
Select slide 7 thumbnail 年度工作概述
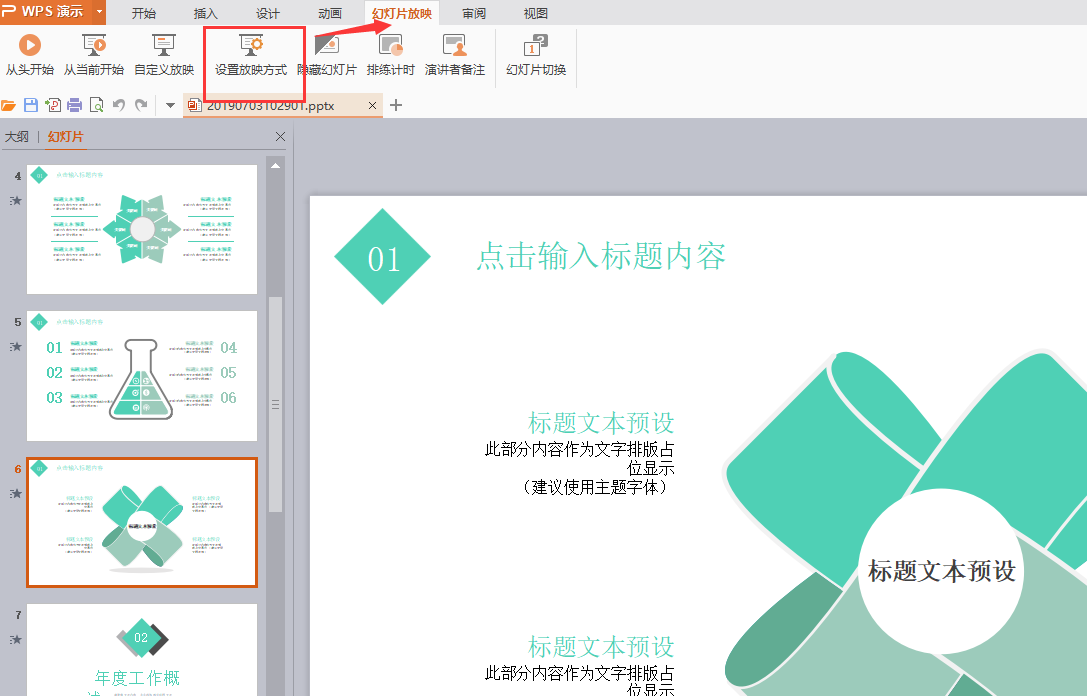coord(141,650)
